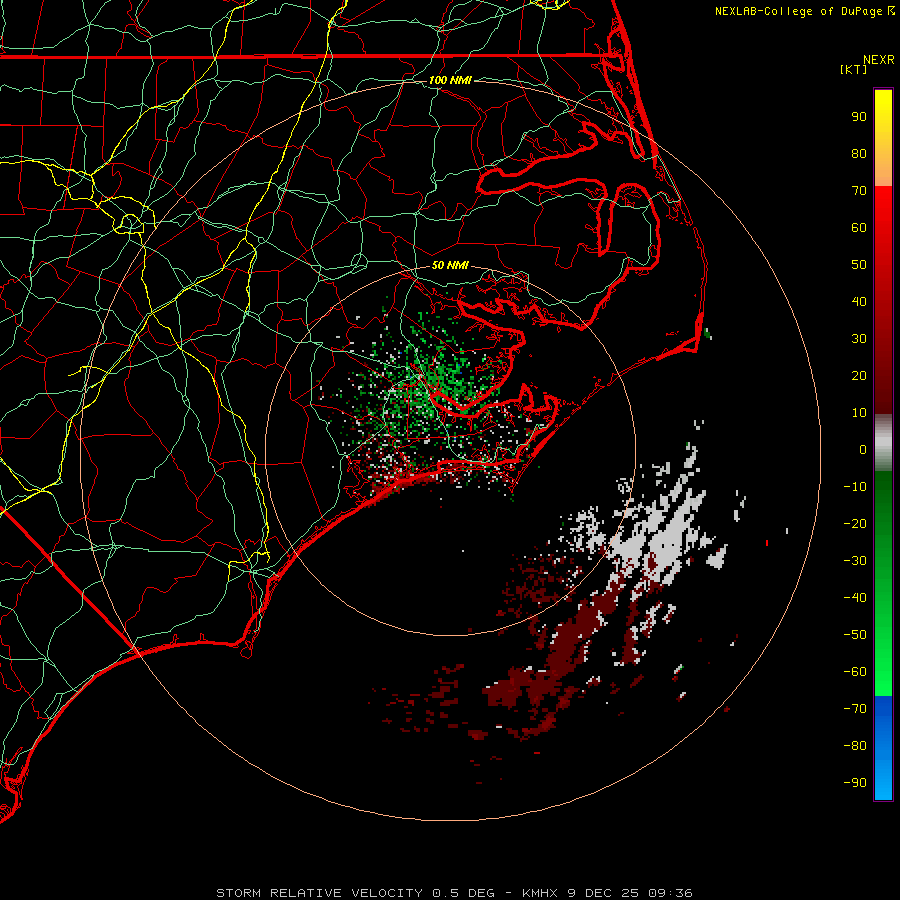Click the [KT] units label
The height and width of the screenshot is (900, 900).
[x=854, y=69]
